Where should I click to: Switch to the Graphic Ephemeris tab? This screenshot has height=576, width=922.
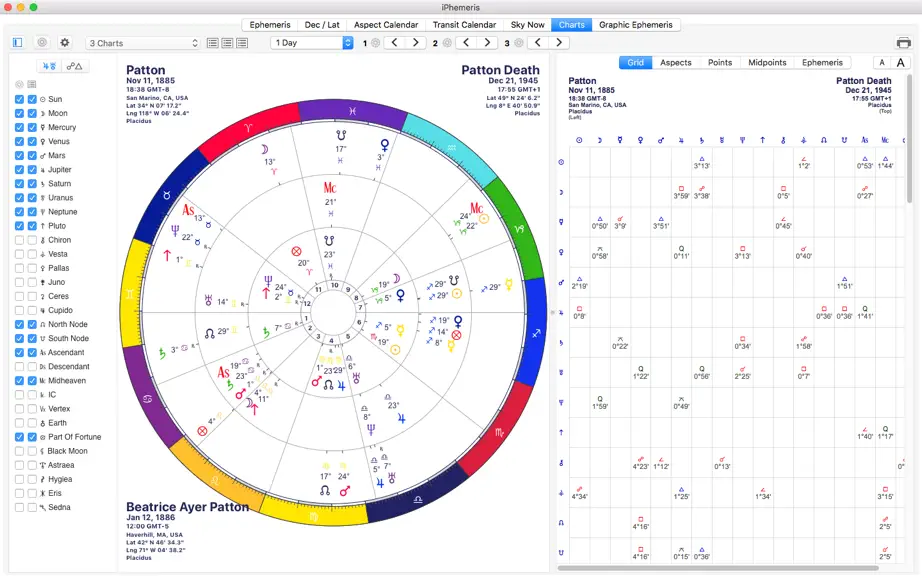636,25
